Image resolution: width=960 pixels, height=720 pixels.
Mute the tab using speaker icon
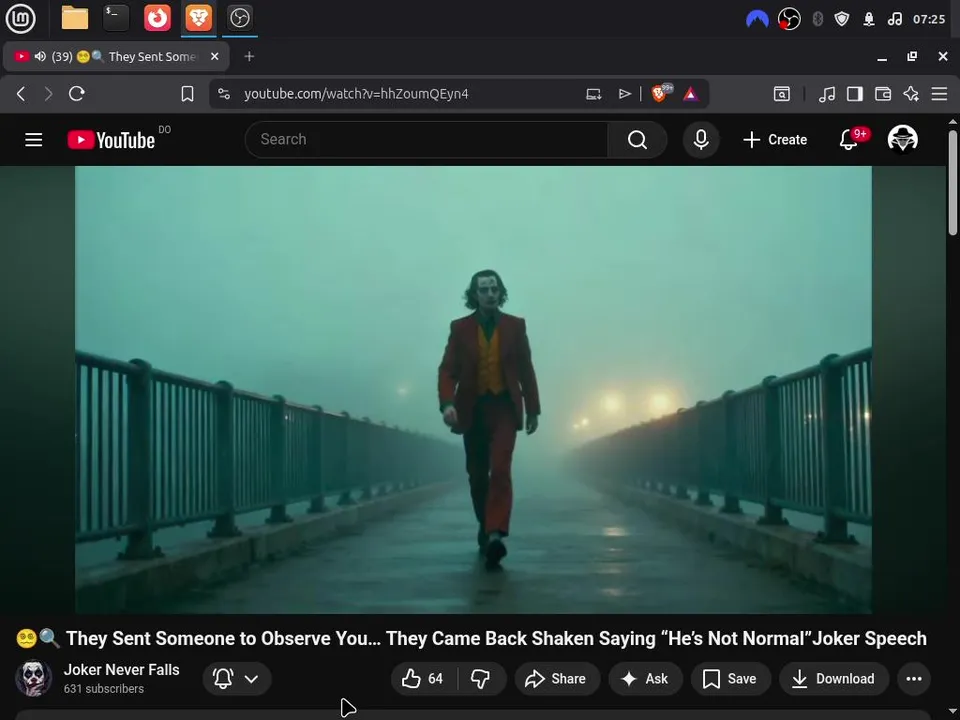40,56
